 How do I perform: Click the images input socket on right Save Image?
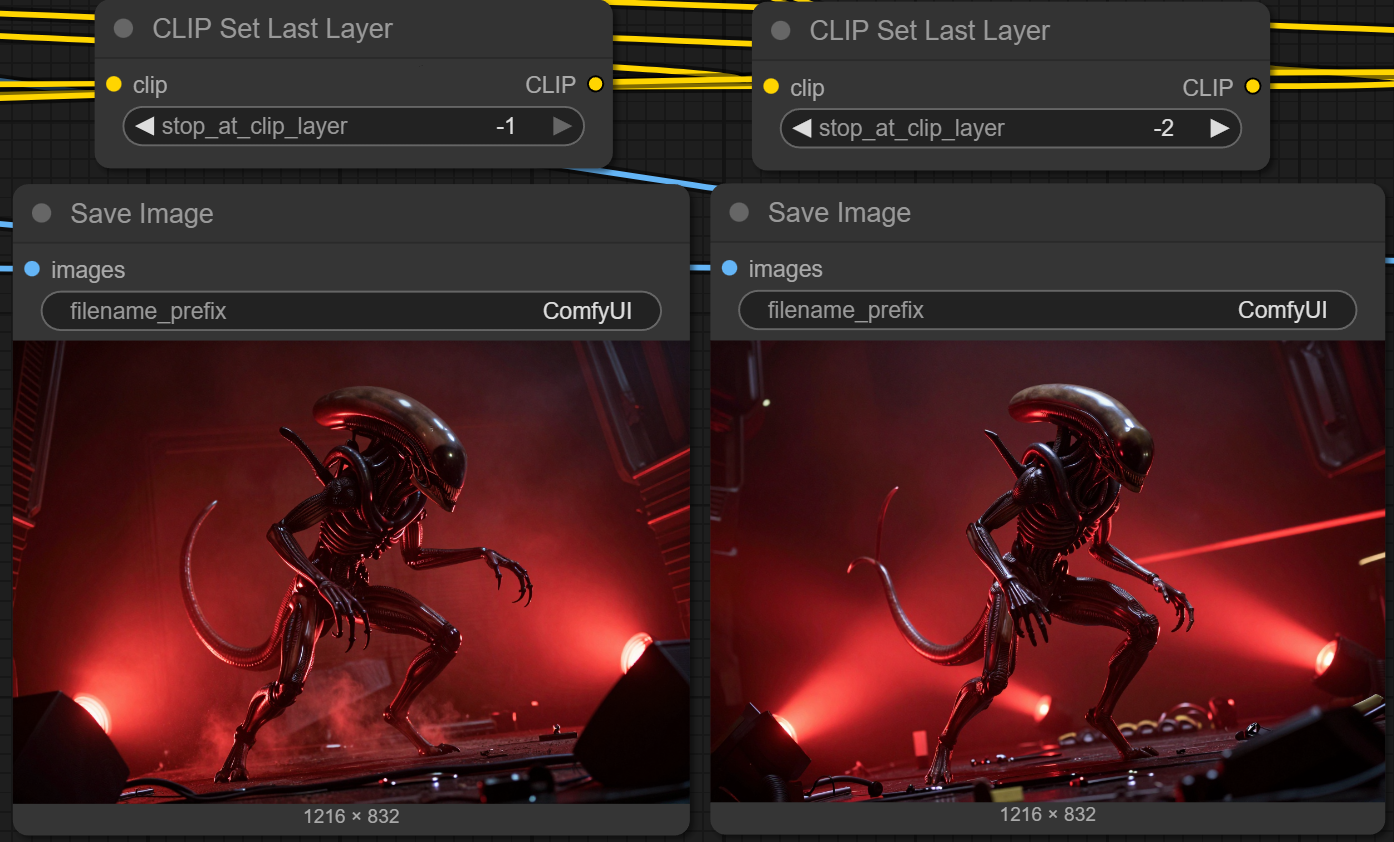pos(729,268)
